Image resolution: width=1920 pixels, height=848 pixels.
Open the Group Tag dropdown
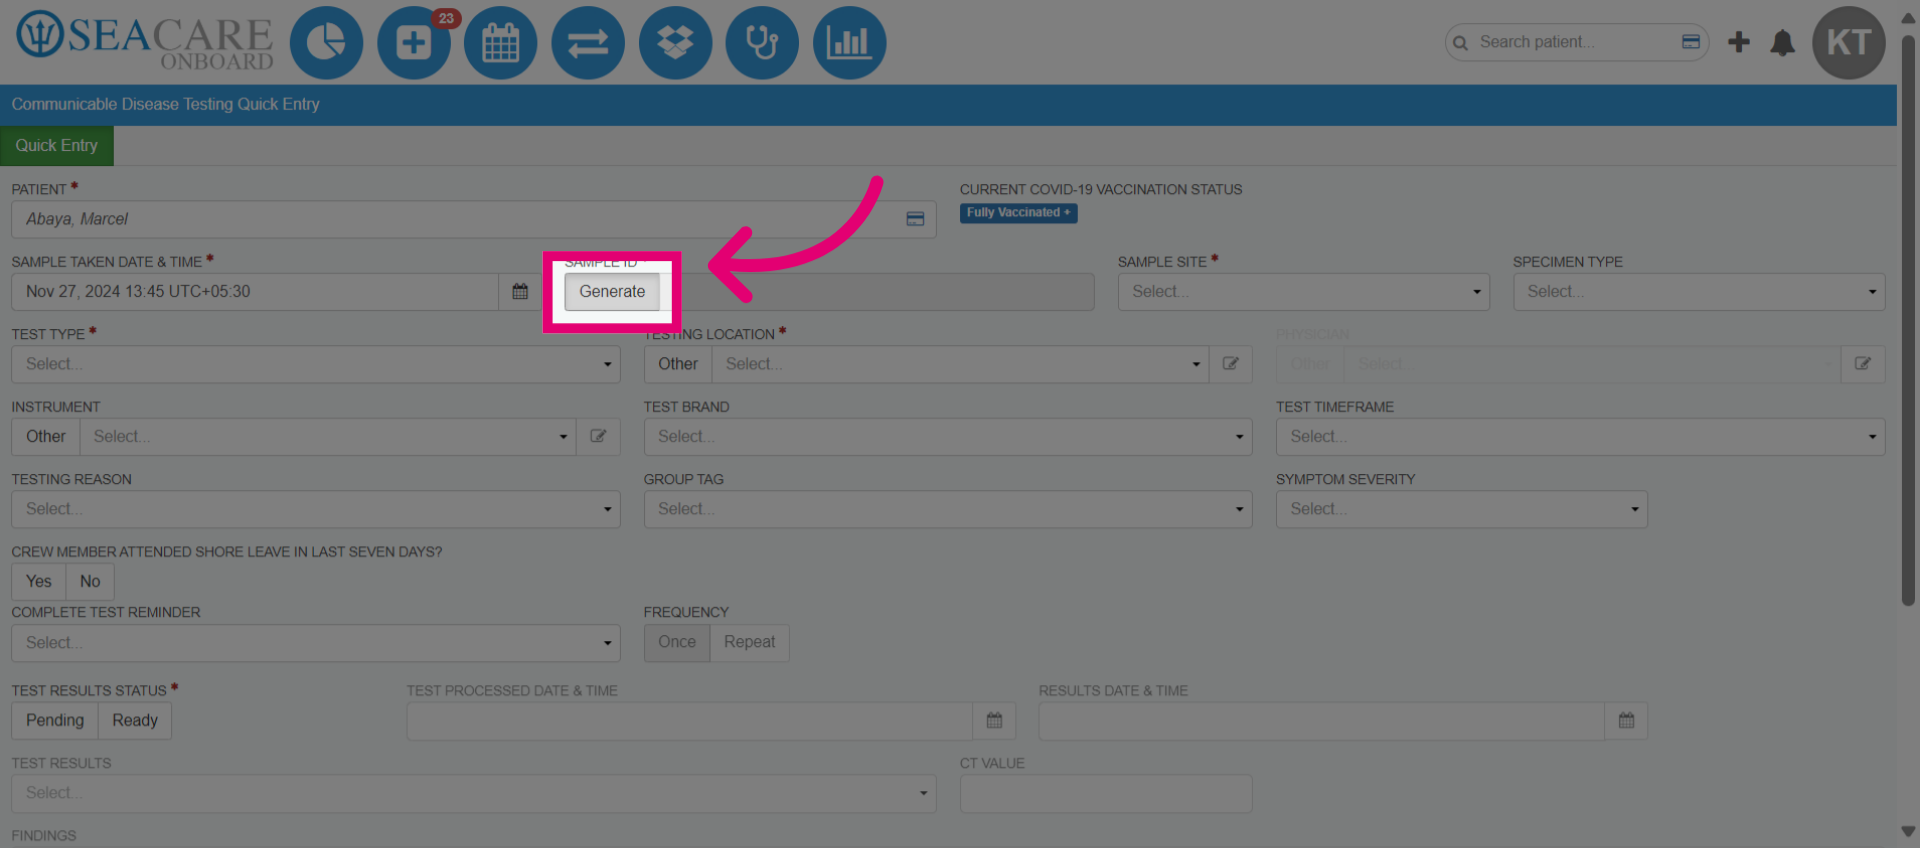pyautogui.click(x=948, y=509)
